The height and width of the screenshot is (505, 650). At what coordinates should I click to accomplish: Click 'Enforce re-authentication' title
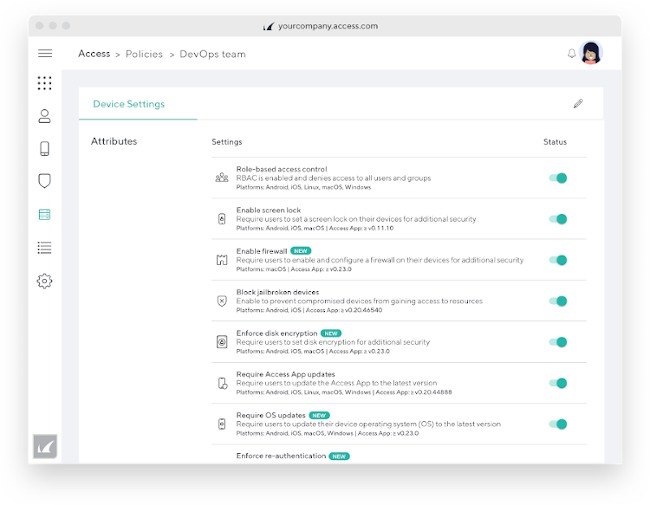(x=281, y=456)
